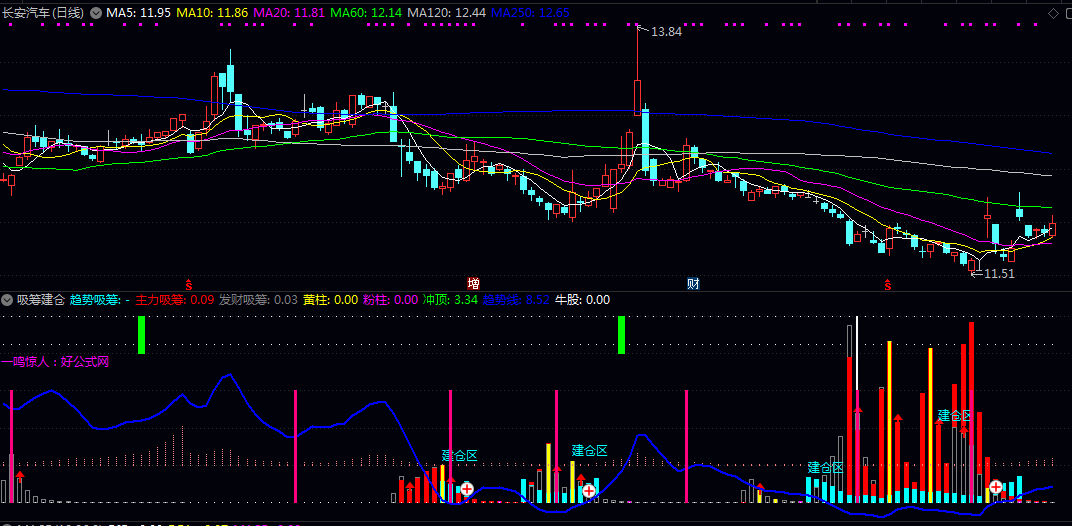The width and height of the screenshot is (1072, 526).
Task: Select the MA5: 11.95 indicator label
Action: pos(139,12)
